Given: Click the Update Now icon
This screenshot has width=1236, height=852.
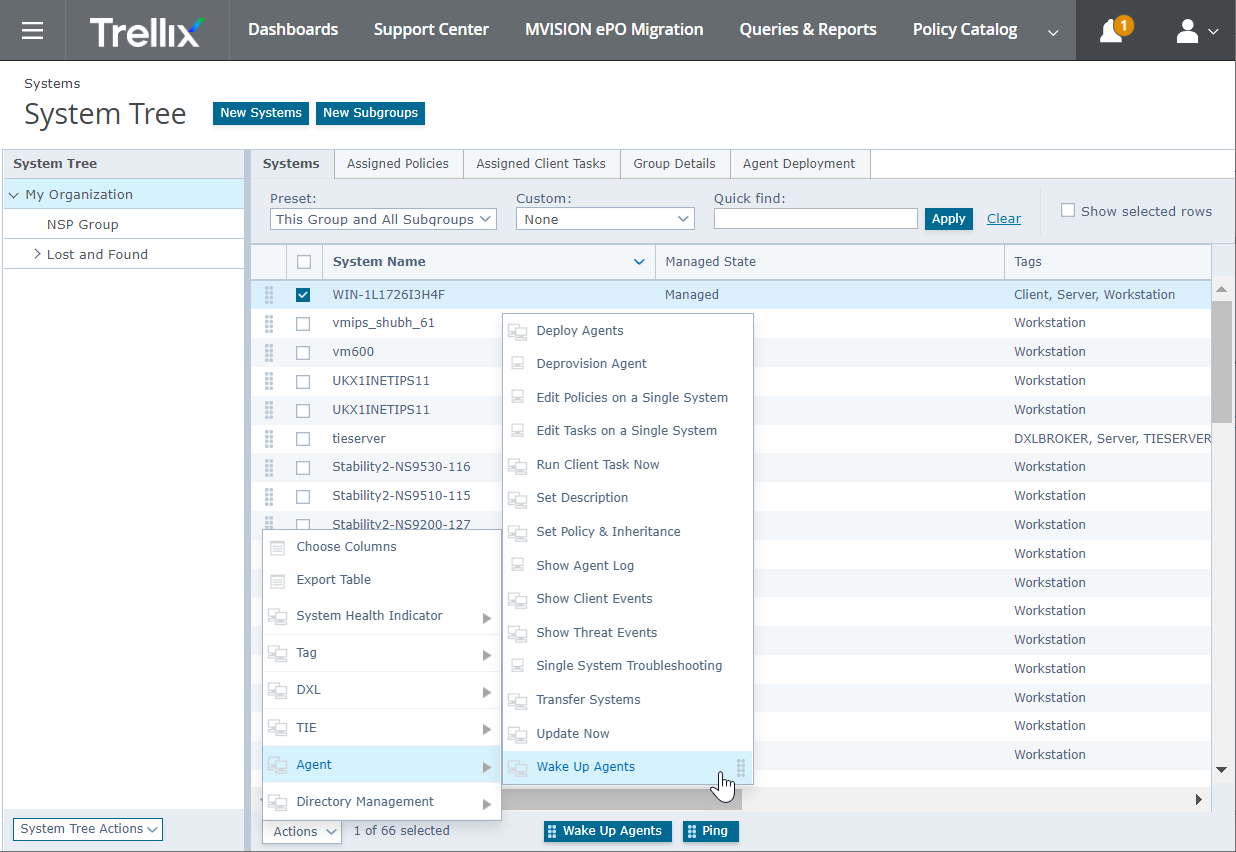Looking at the screenshot, I should pos(517,734).
